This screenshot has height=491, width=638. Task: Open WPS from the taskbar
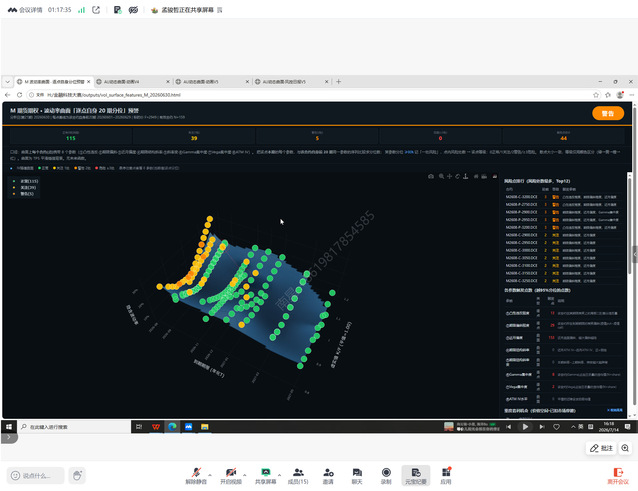coord(156,426)
